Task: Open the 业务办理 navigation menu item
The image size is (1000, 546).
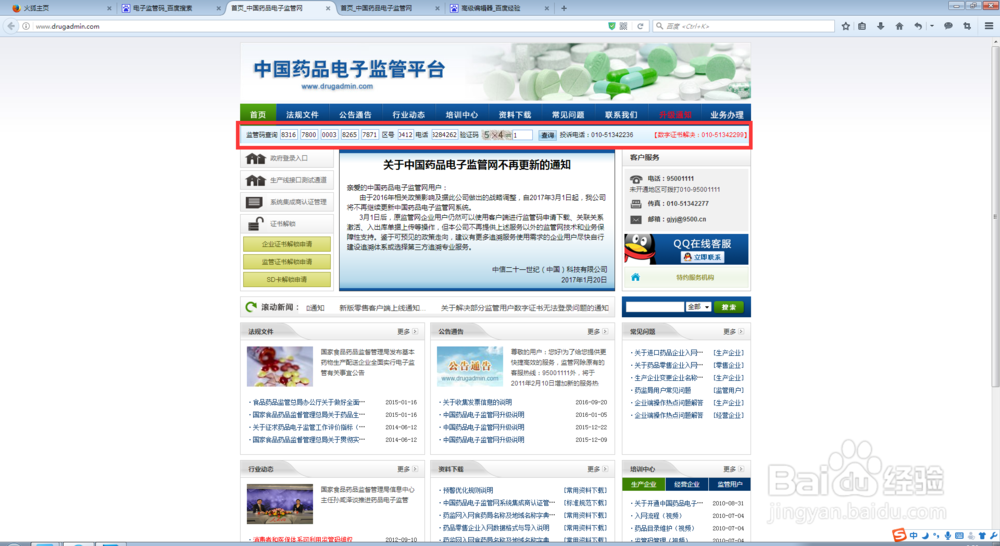Action: click(727, 115)
